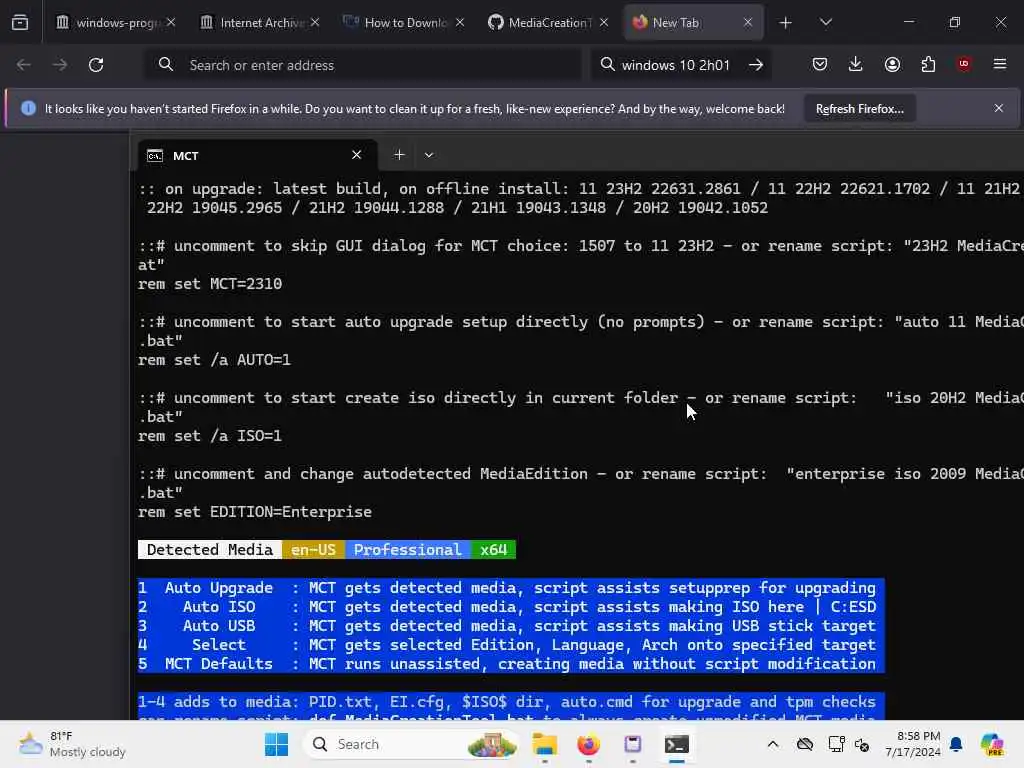1024x768 pixels.
Task: Open the Save to Pocket icon
Action: [x=820, y=65]
